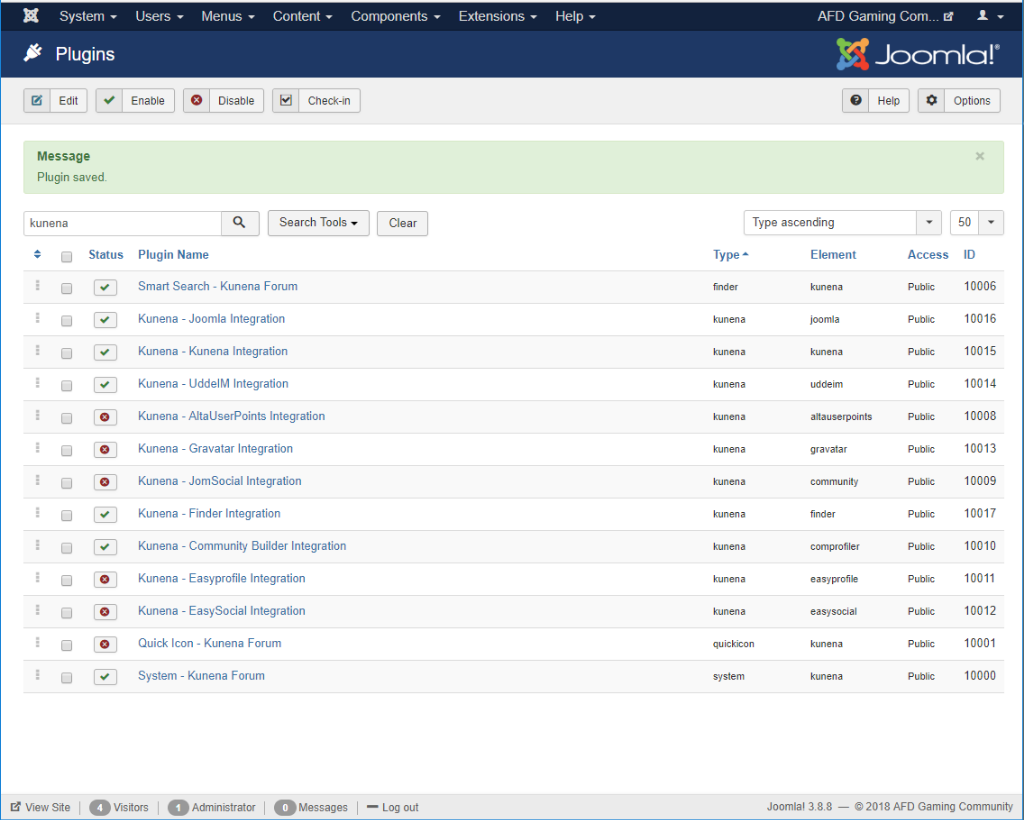Click the drag handle for Smart Search row
This screenshot has height=820, width=1024.
[x=38, y=287]
